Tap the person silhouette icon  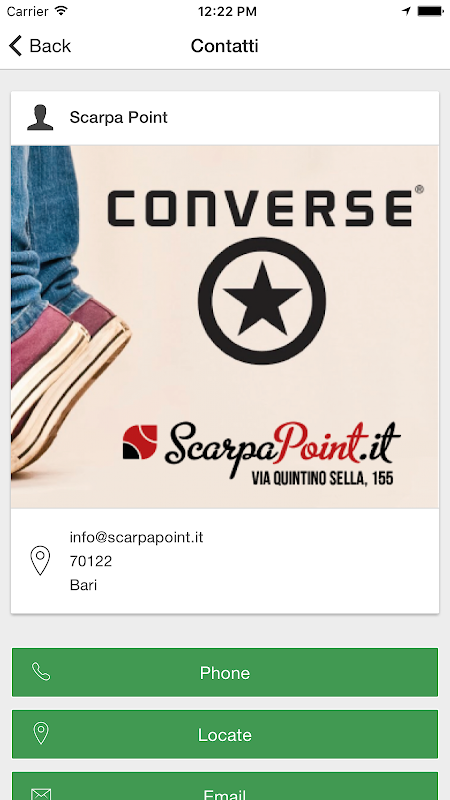40,117
